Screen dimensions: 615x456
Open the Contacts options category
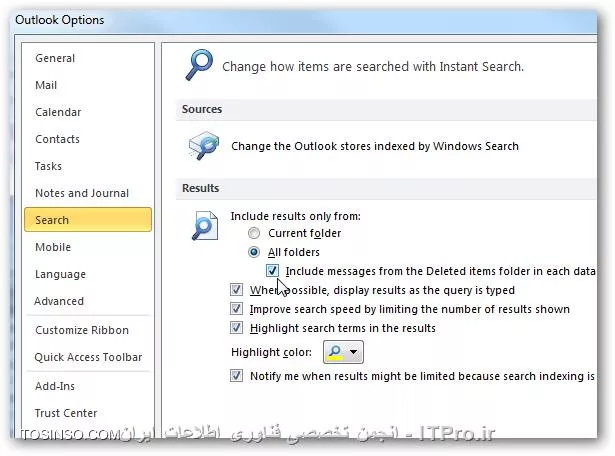tap(57, 139)
